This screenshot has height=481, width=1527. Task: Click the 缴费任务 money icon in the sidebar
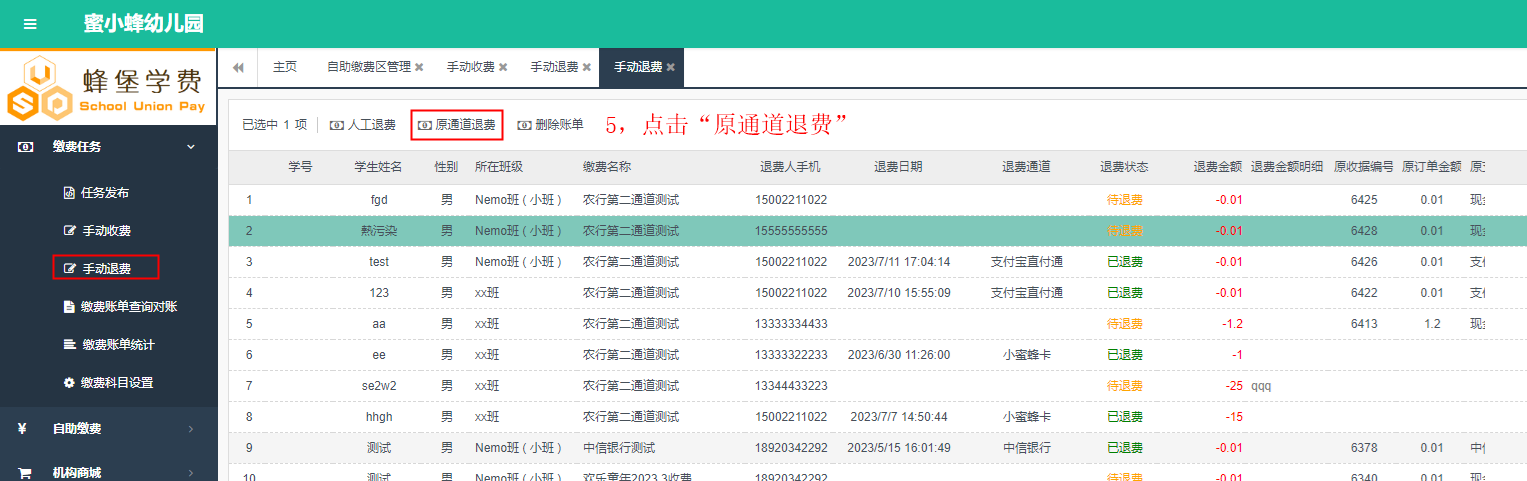coord(26,147)
